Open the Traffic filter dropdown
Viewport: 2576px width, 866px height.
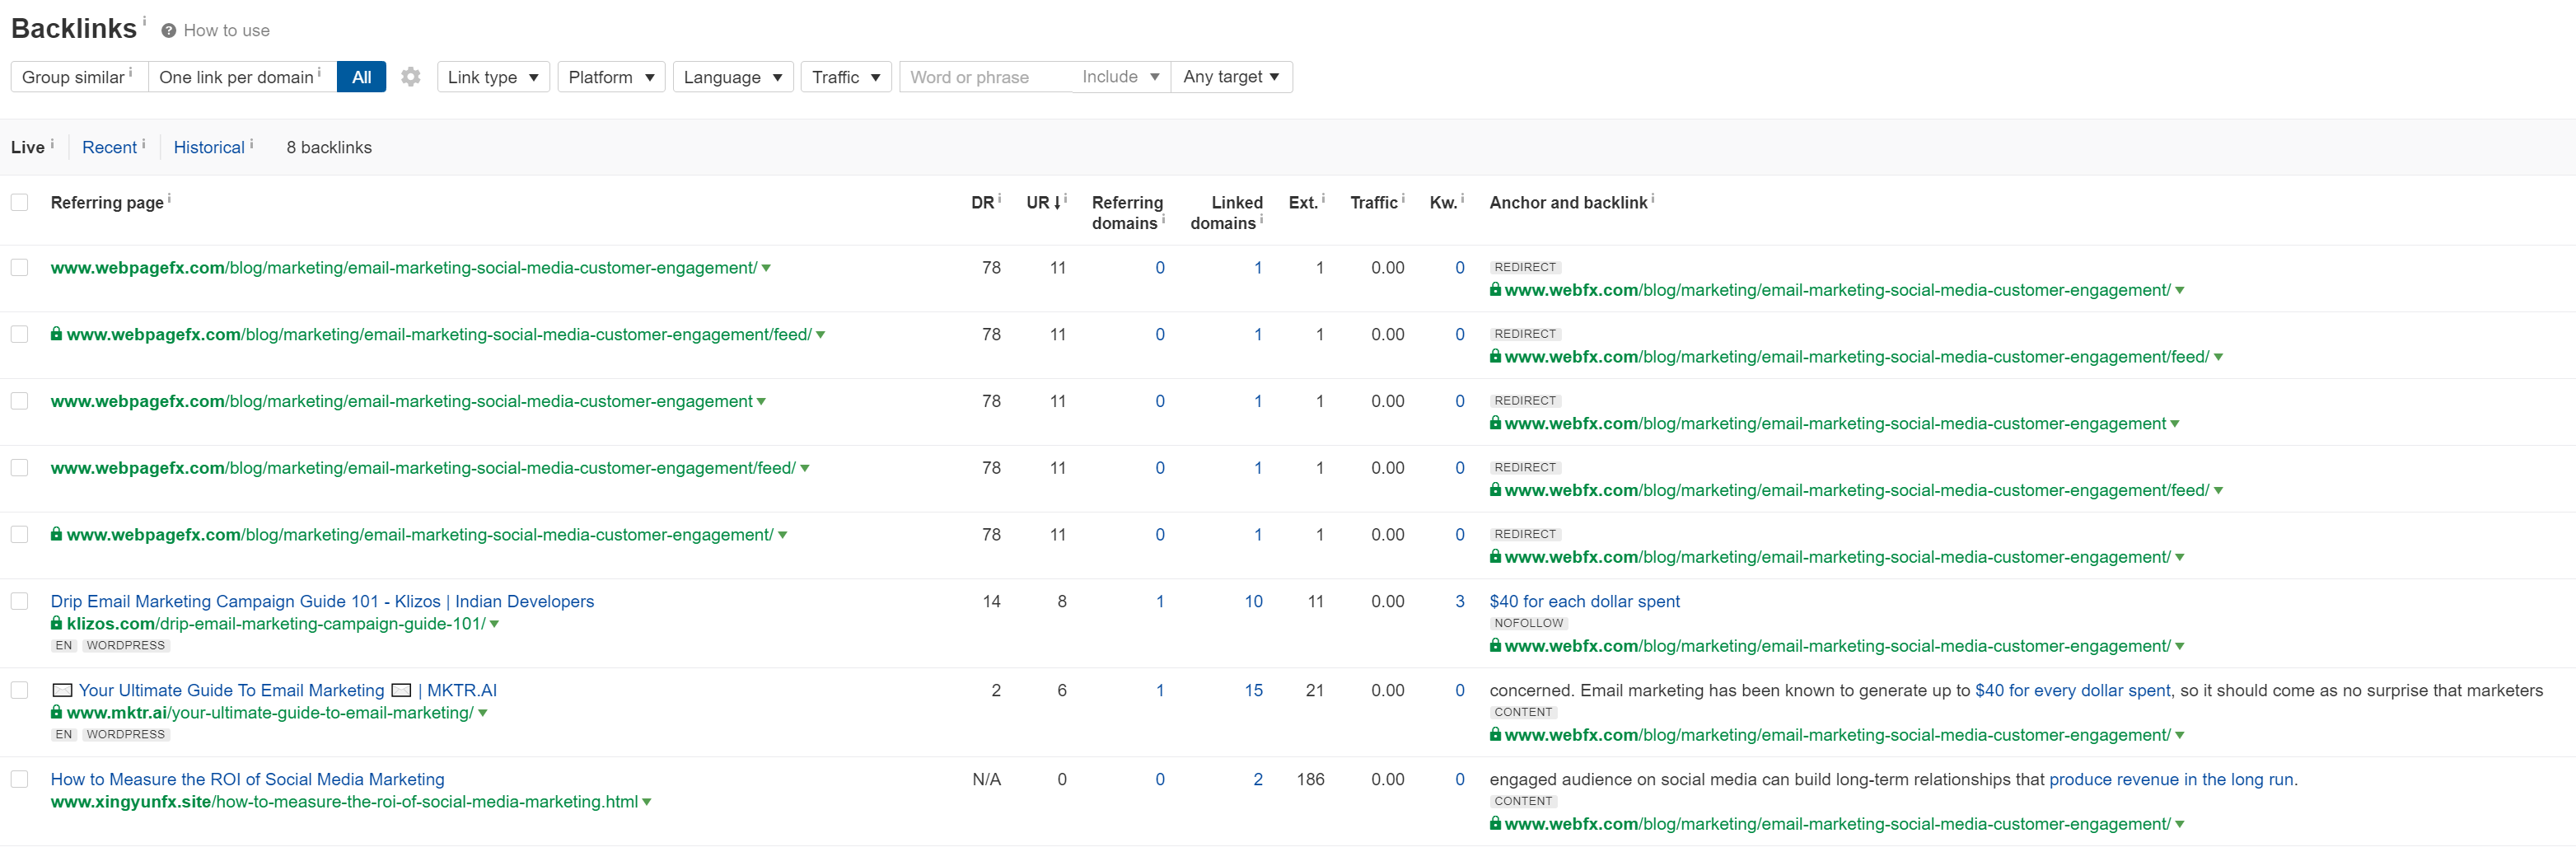[846, 77]
